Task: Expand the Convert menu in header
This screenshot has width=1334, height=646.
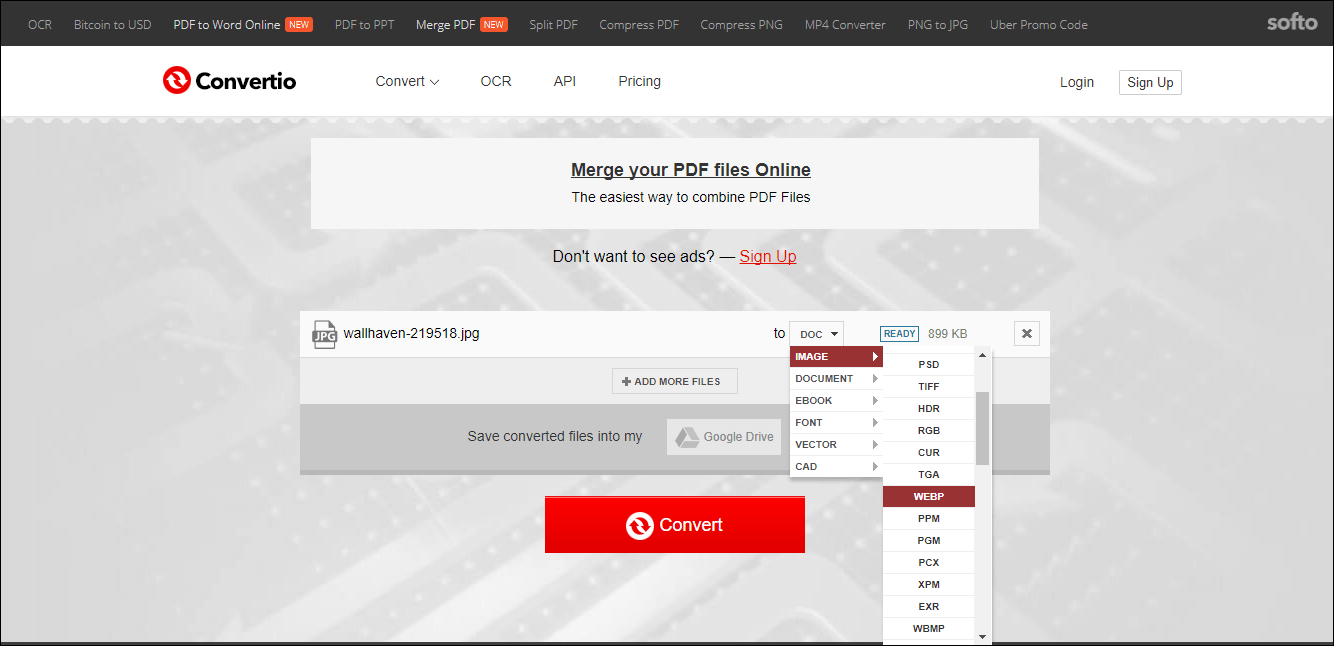Action: click(407, 82)
